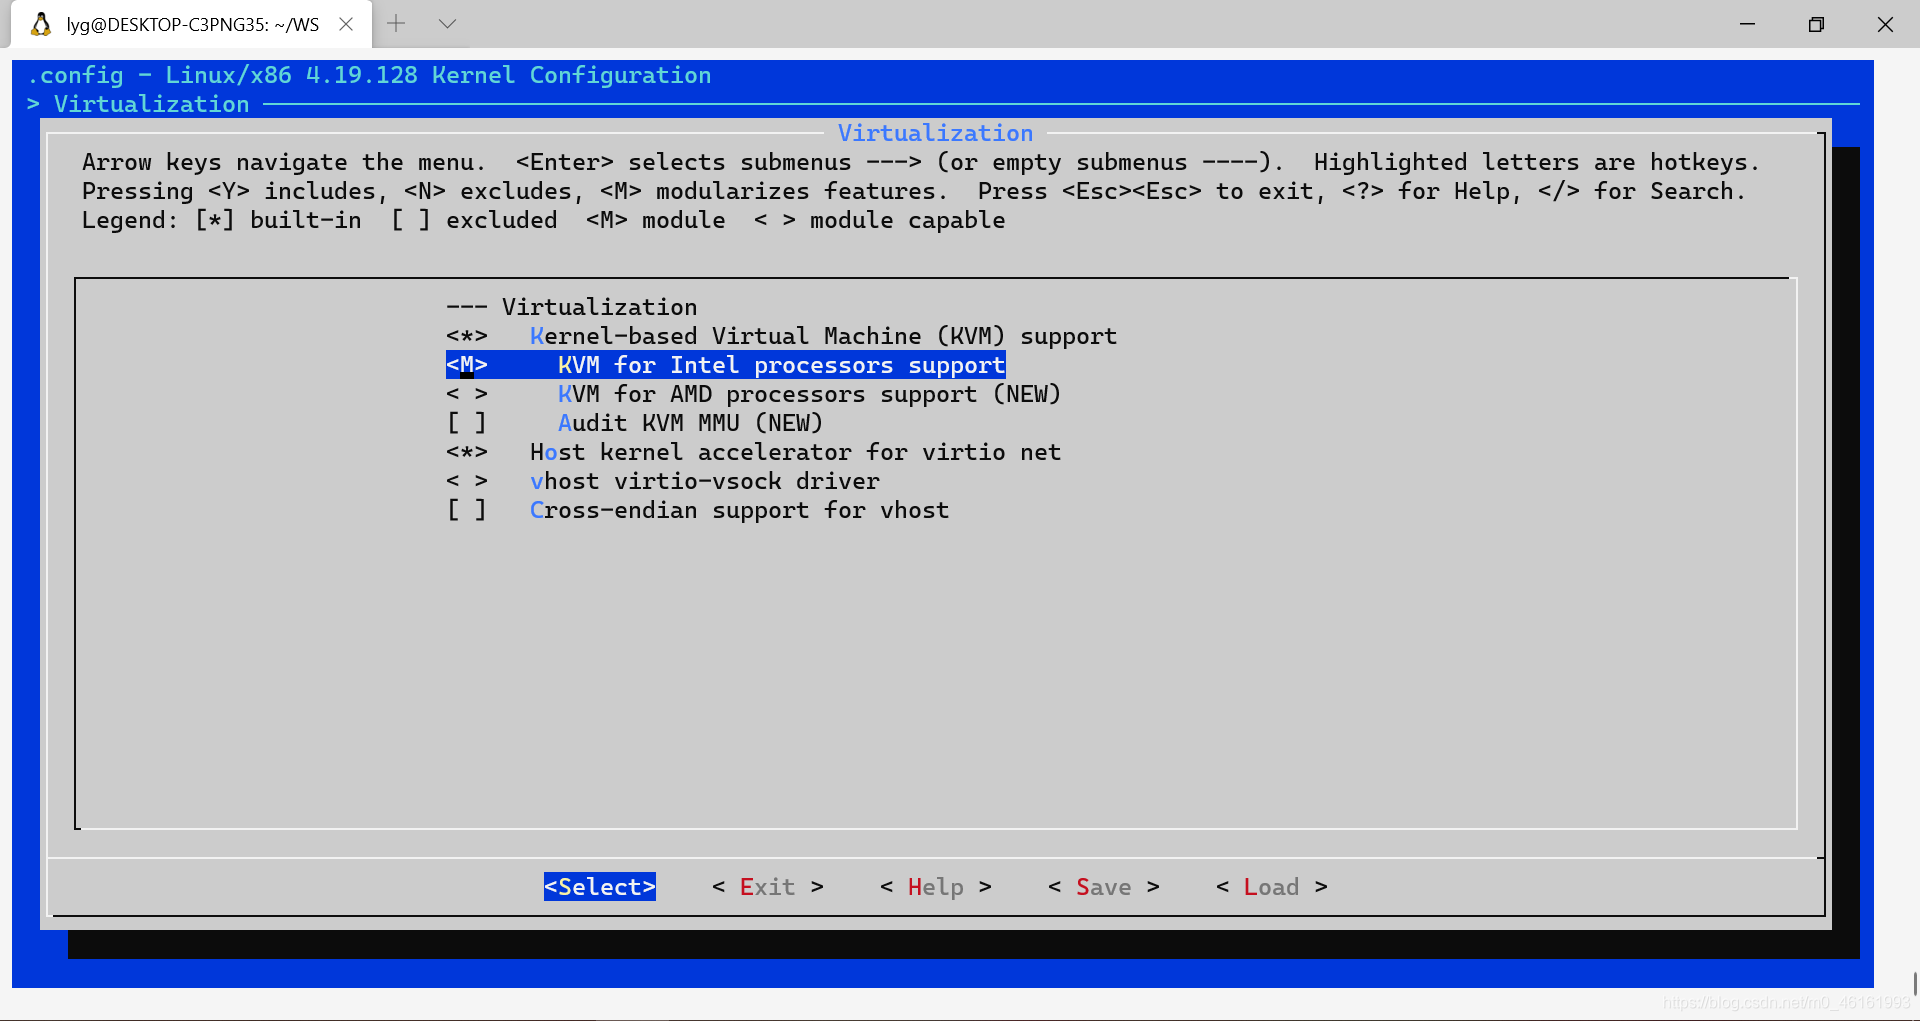The width and height of the screenshot is (1920, 1021).
Task: Select vhost virtio-vsock driver entry
Action: click(x=705, y=481)
